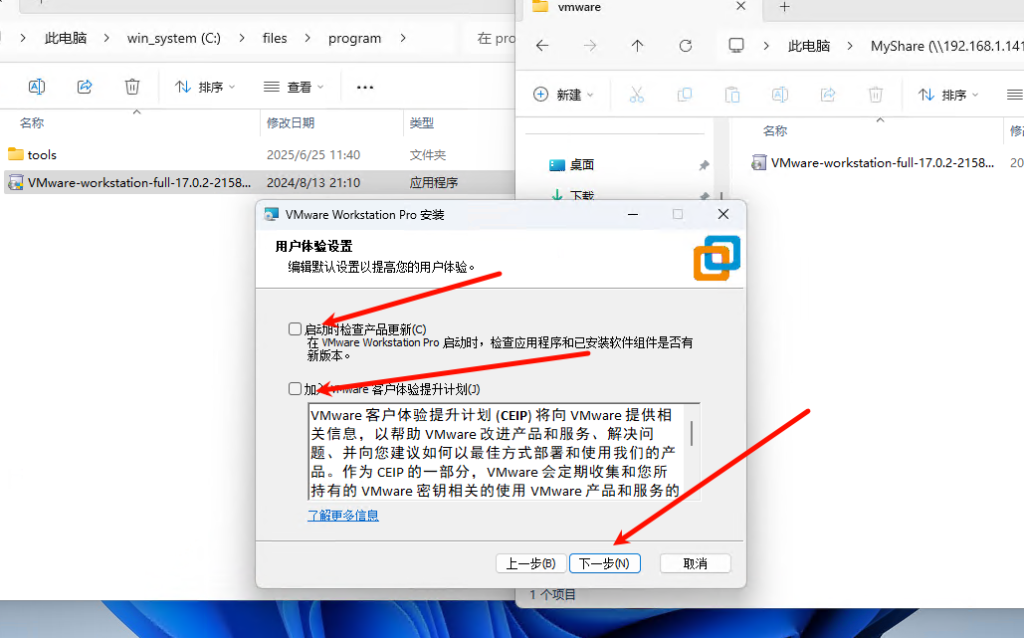Open the 了解更多信息 link

343,515
